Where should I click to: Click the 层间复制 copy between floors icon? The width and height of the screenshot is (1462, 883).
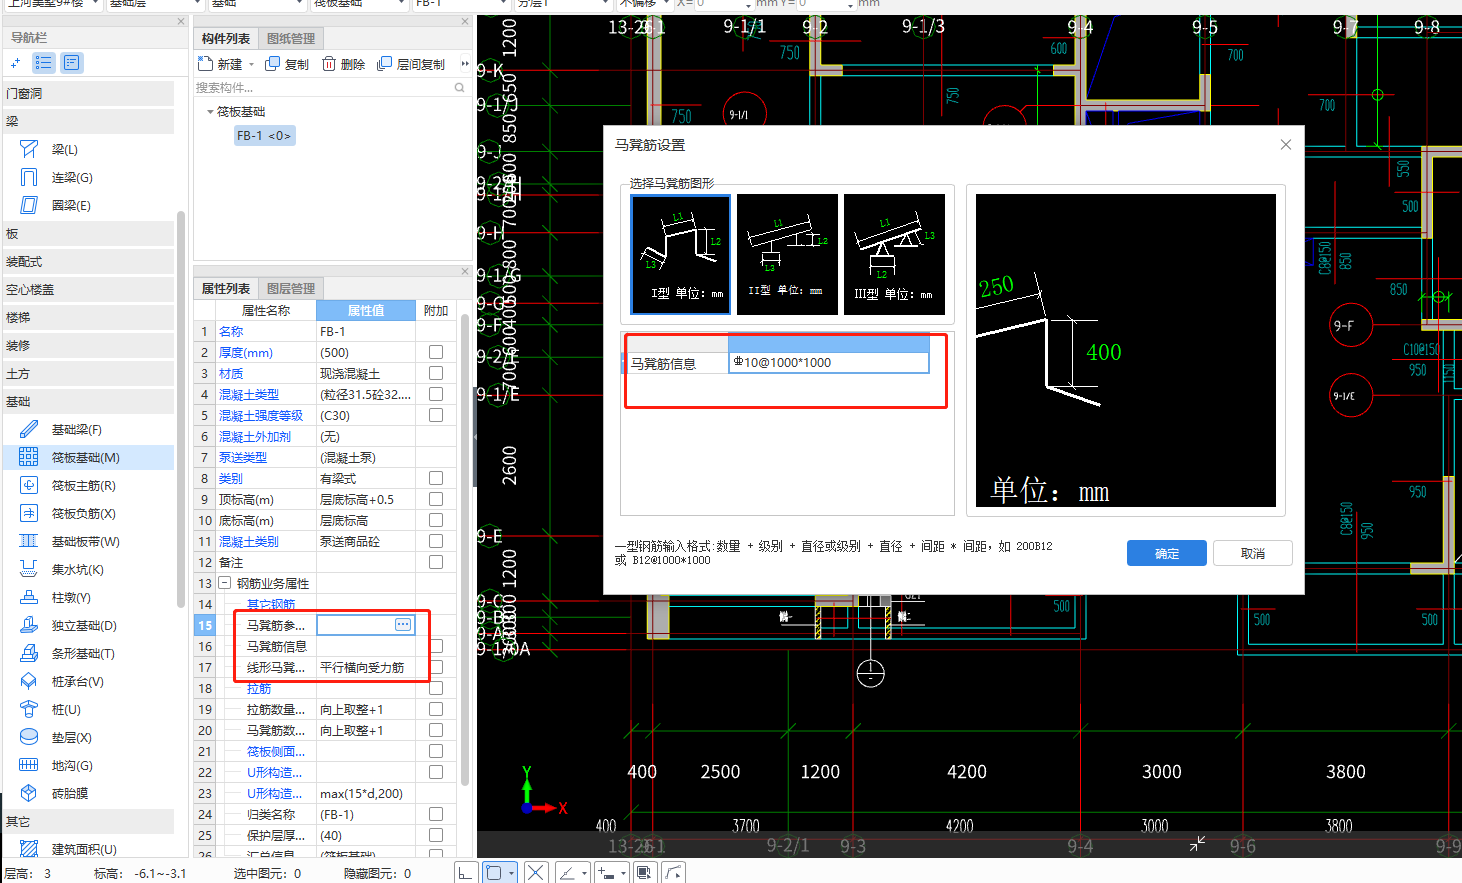point(384,64)
